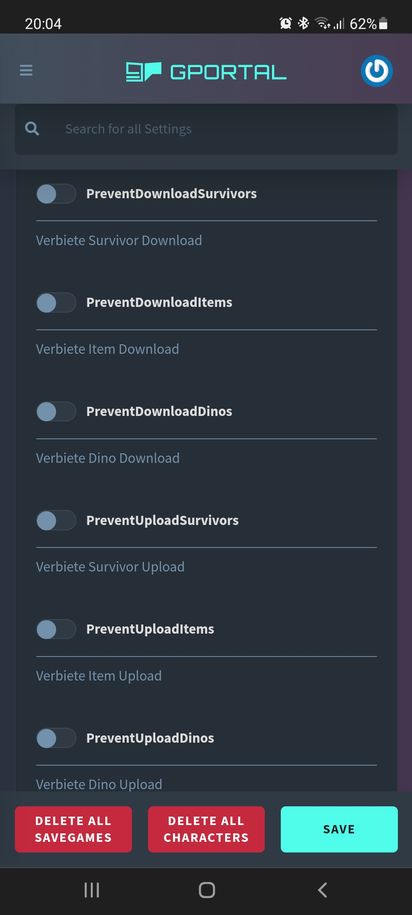Select the PreventUploadDinos label text
This screenshot has width=412, height=915.
(150, 738)
